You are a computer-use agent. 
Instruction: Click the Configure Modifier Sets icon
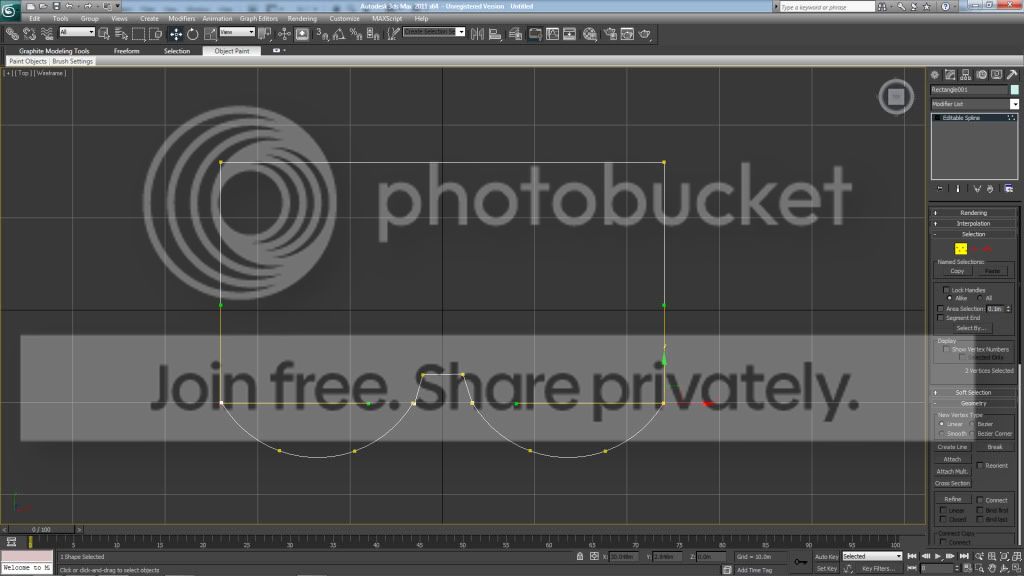click(x=1008, y=189)
